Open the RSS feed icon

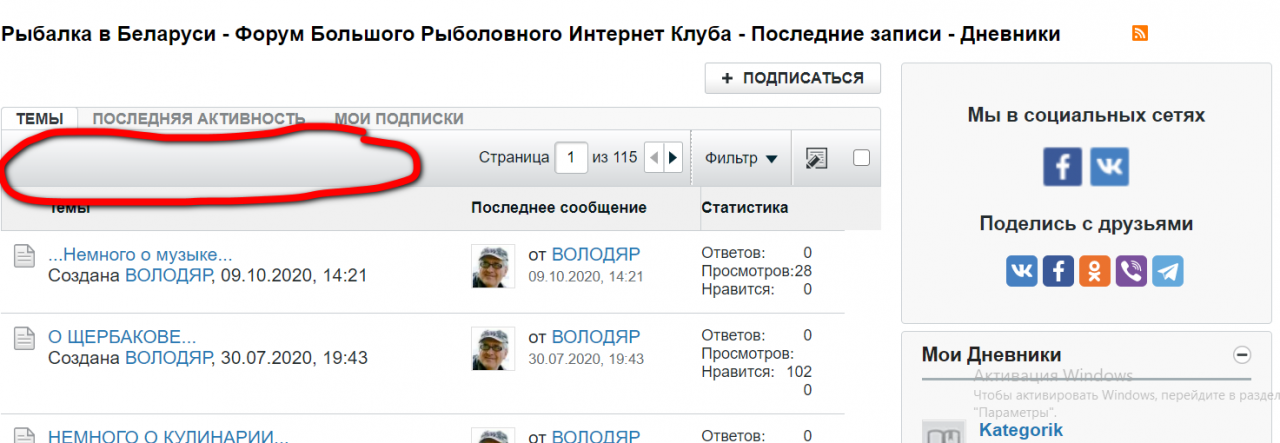pos(1140,34)
